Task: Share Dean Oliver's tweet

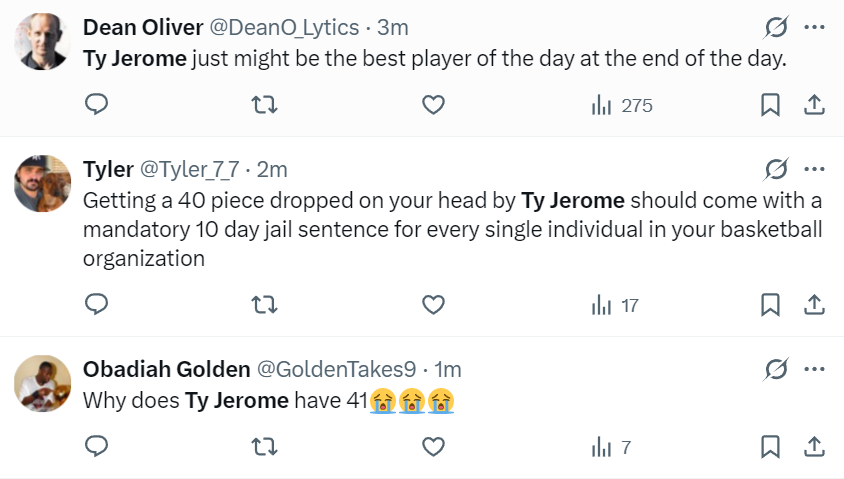Action: [814, 104]
